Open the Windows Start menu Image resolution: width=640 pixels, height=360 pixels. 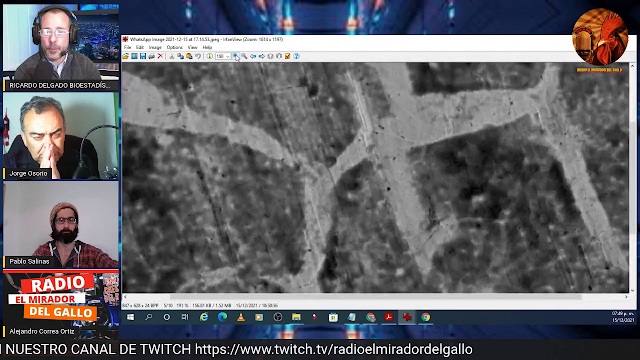pyautogui.click(x=131, y=317)
